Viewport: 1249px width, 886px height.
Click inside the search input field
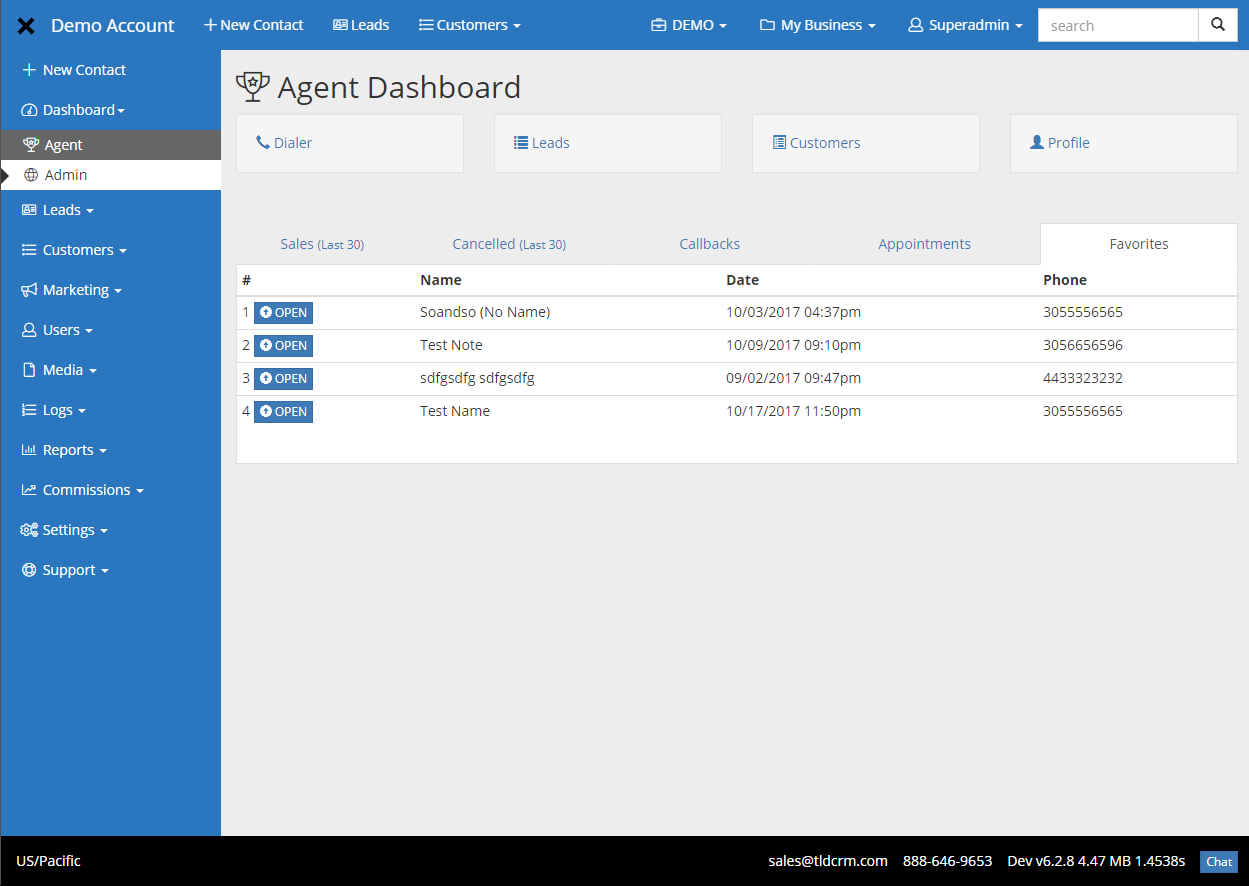[x=1117, y=25]
